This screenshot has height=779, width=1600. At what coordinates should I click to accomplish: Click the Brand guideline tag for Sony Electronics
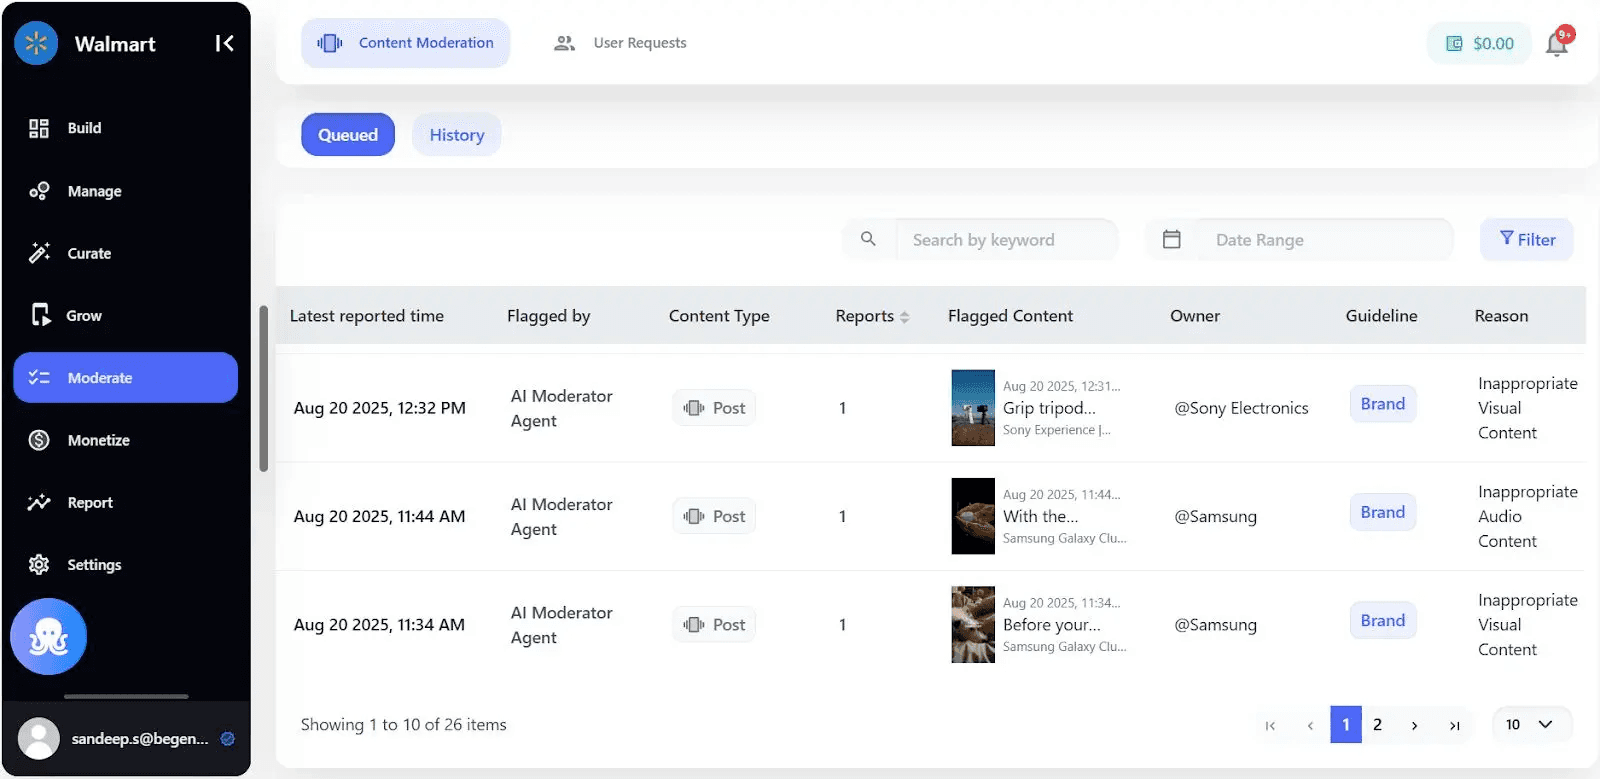click(1382, 404)
